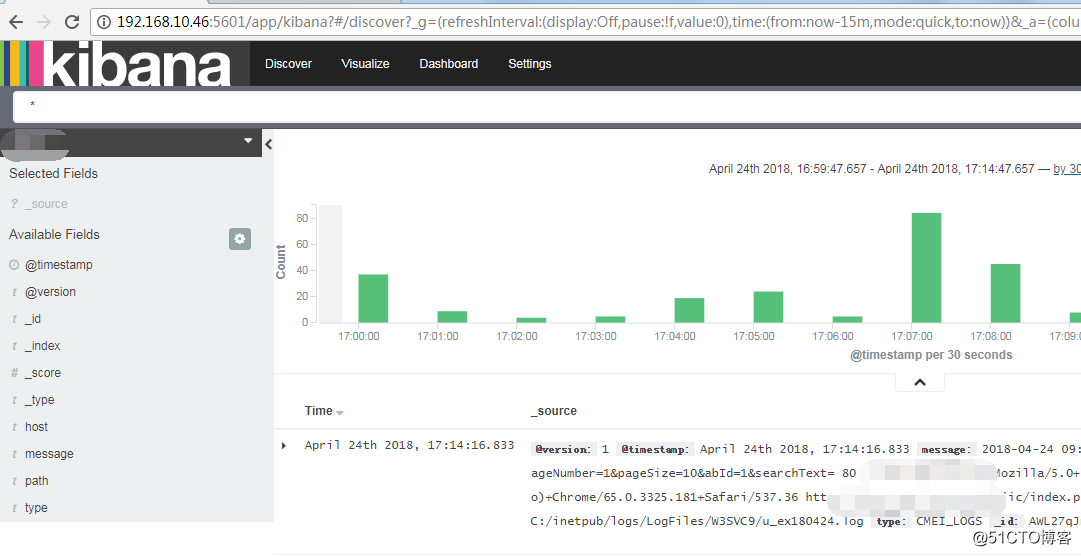
Task: Open the Dashboard tab
Action: (449, 63)
